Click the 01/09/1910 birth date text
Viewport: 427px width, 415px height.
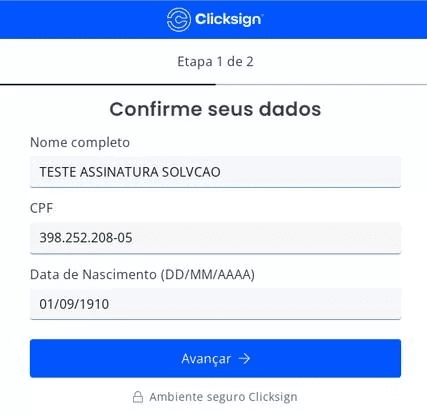coord(74,304)
